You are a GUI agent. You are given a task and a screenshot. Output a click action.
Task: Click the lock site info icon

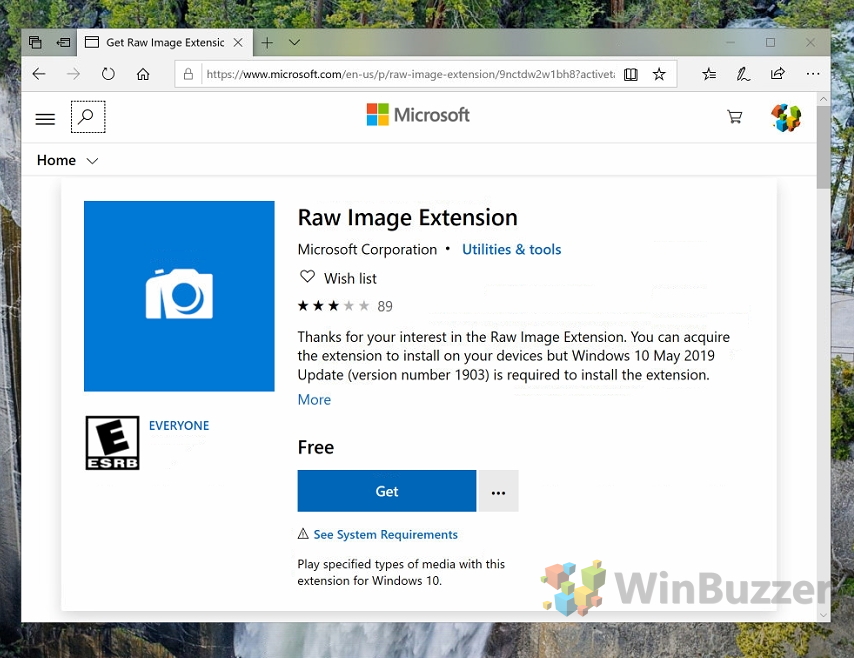[x=188, y=74]
